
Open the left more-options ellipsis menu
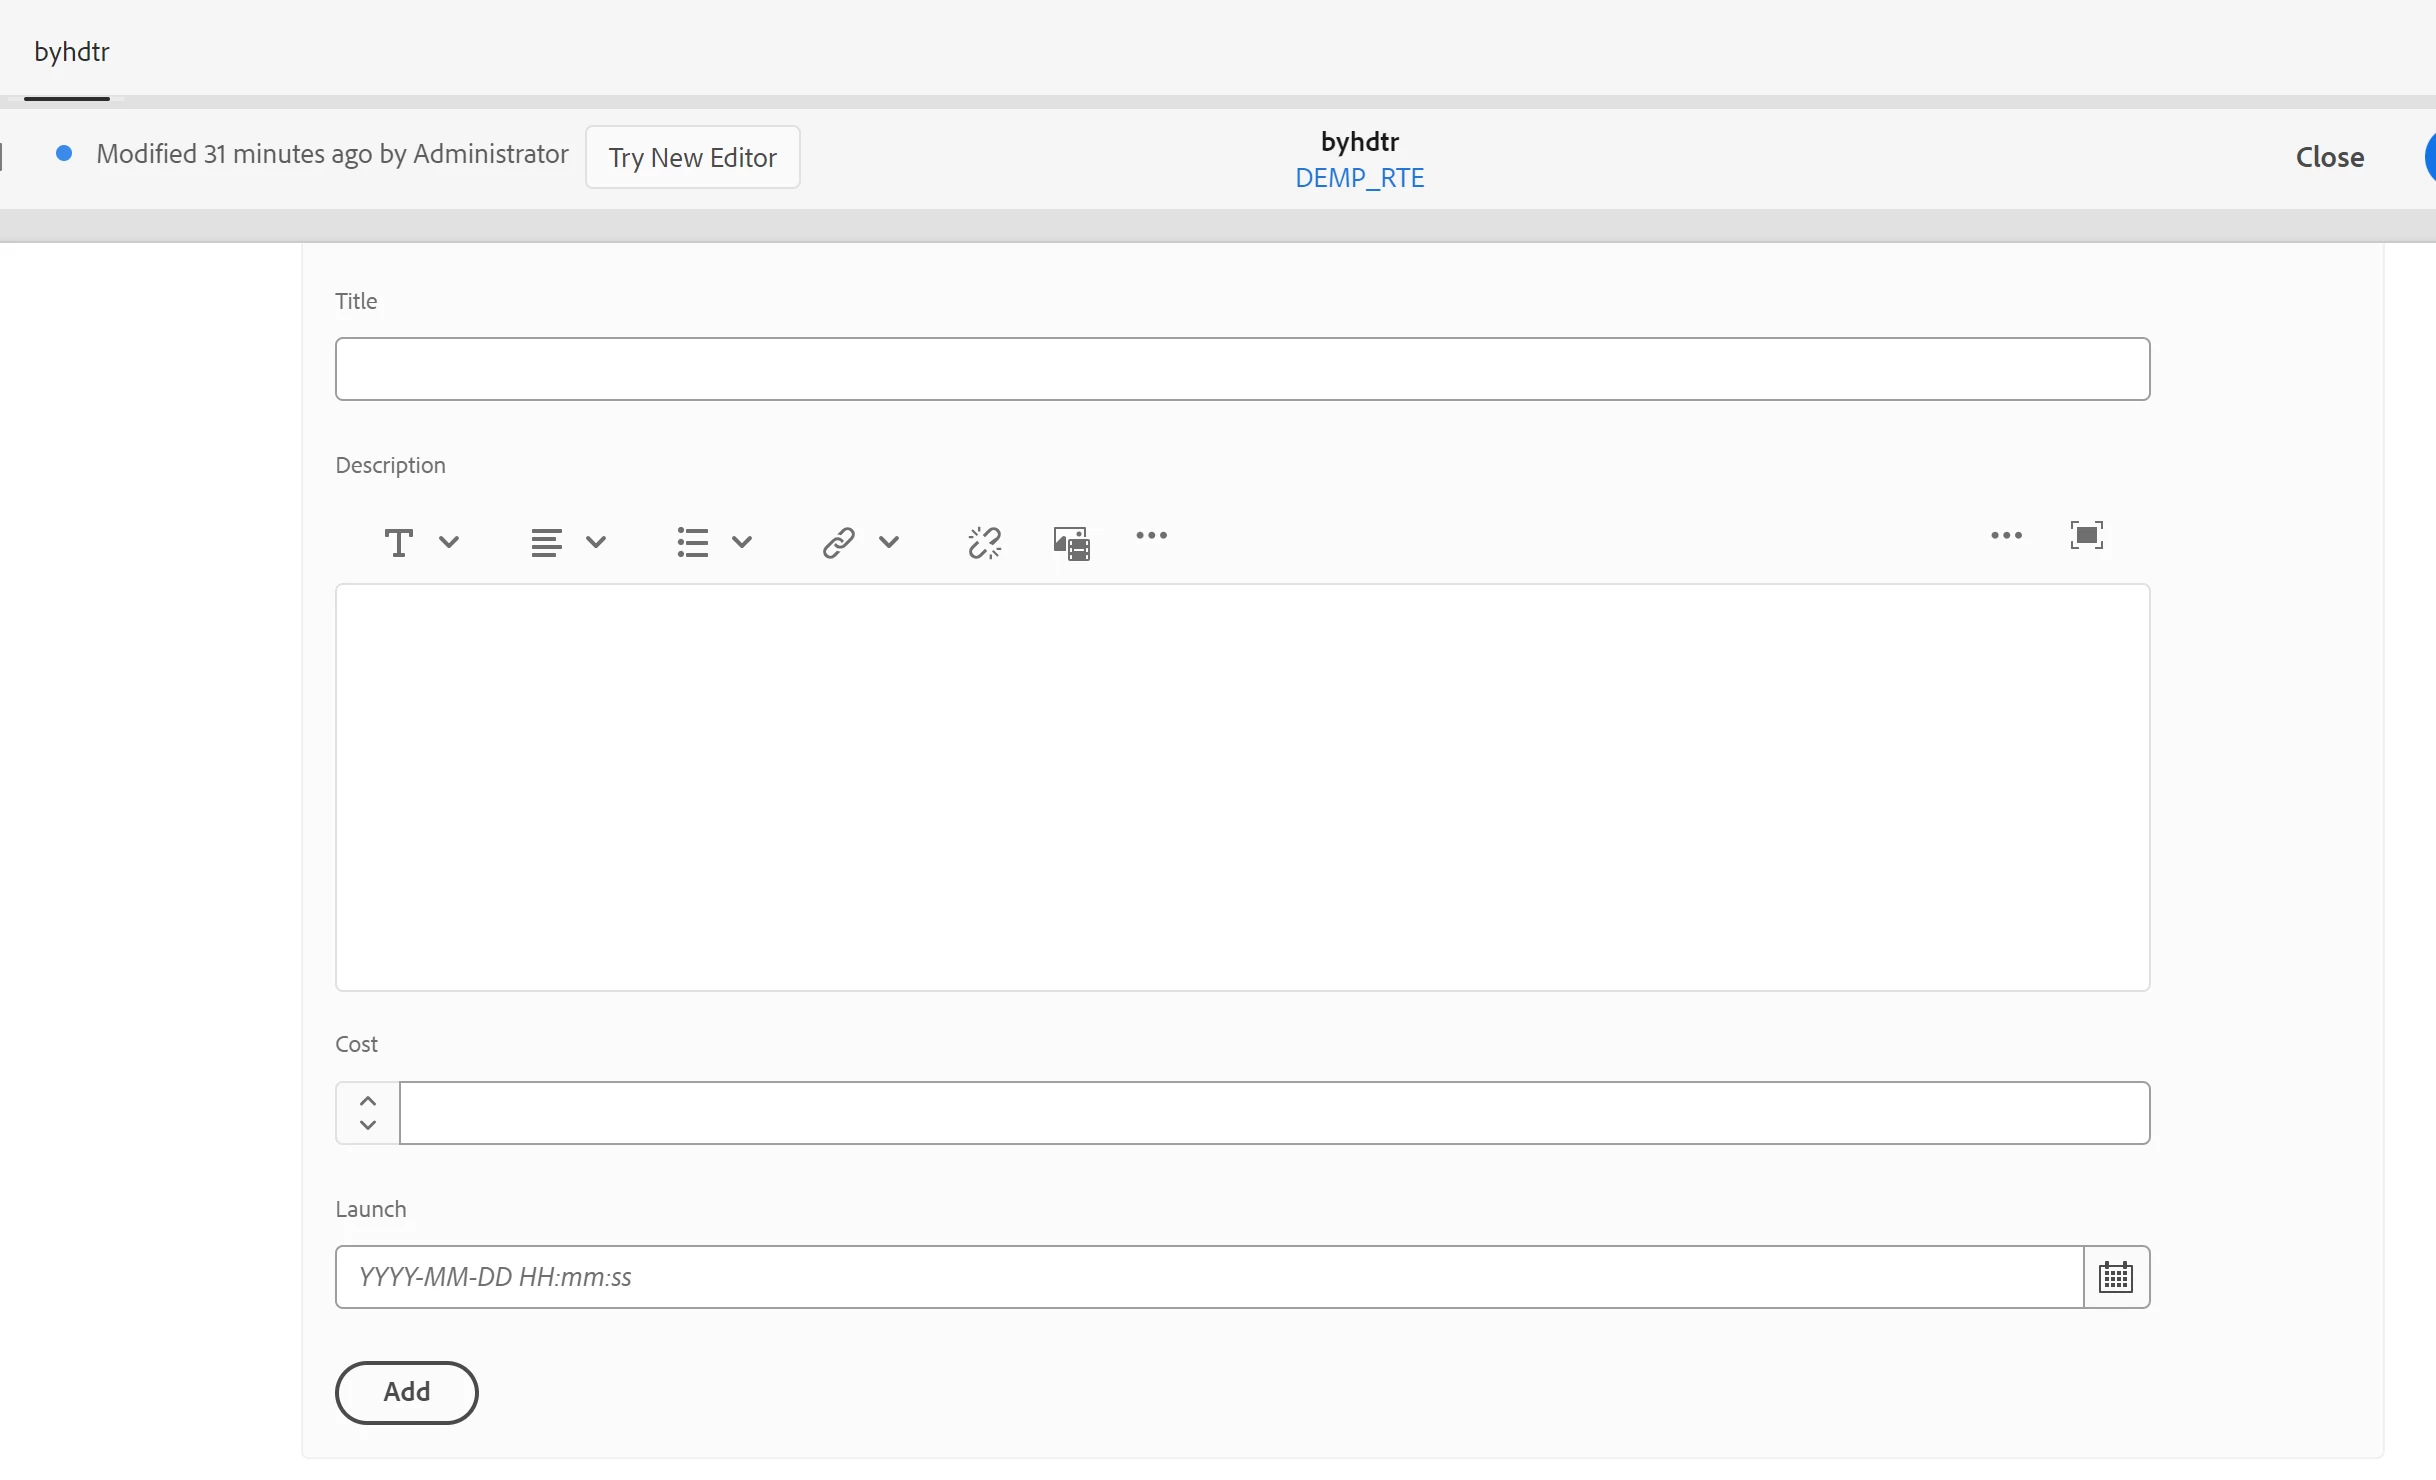1152,537
